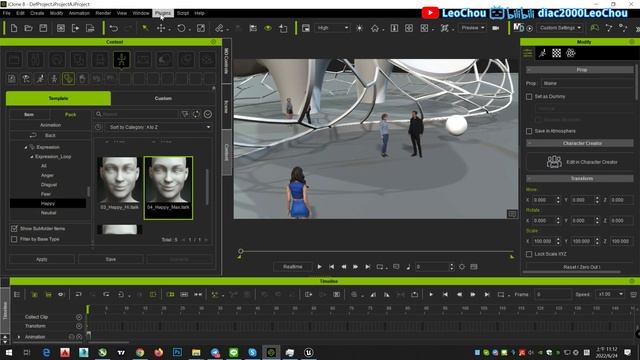Collapse the Expression tree node

click(x=26, y=147)
